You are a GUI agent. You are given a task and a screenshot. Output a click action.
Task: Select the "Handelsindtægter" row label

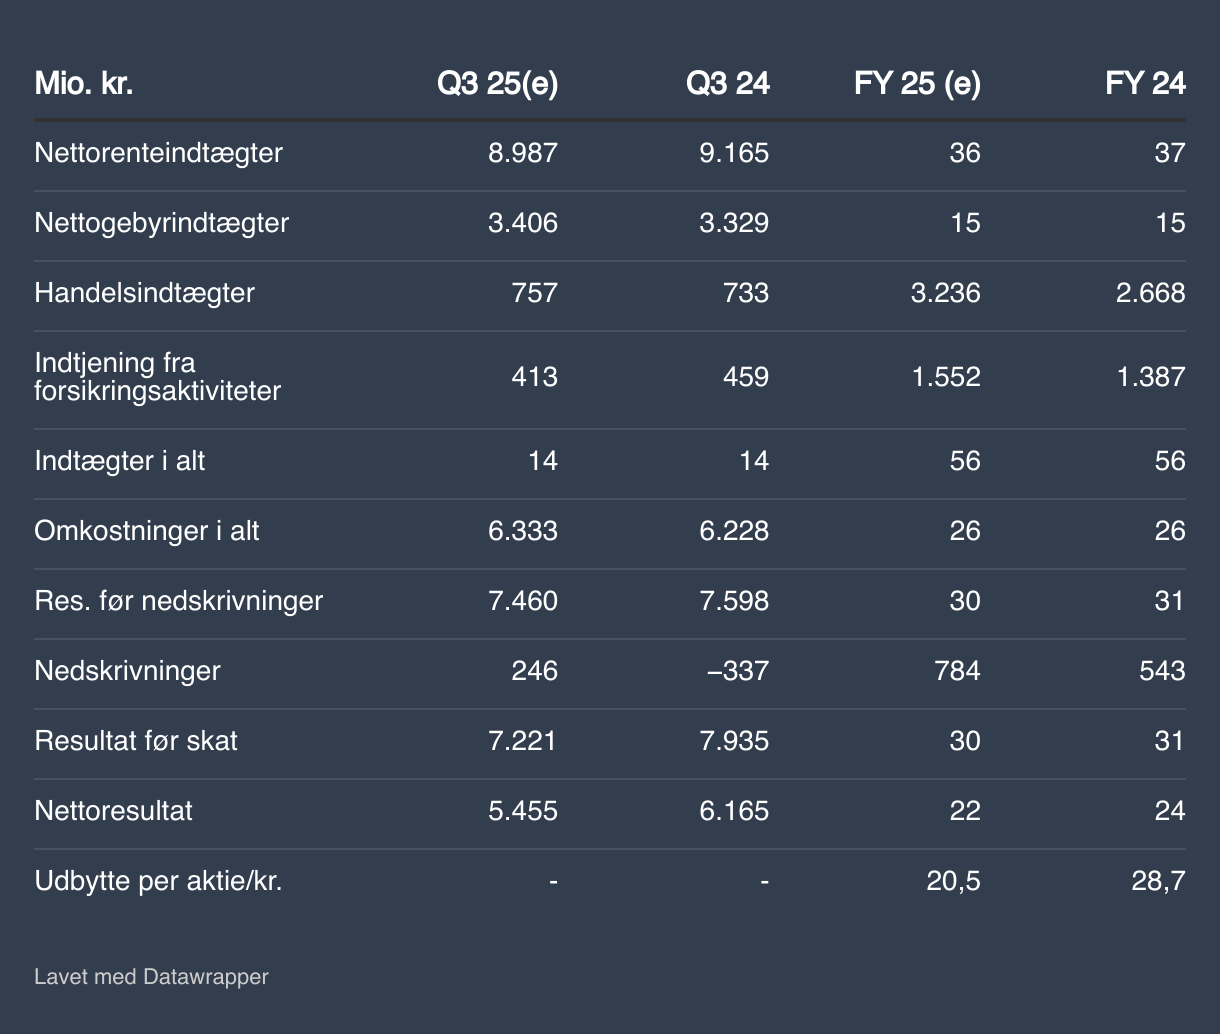(144, 292)
